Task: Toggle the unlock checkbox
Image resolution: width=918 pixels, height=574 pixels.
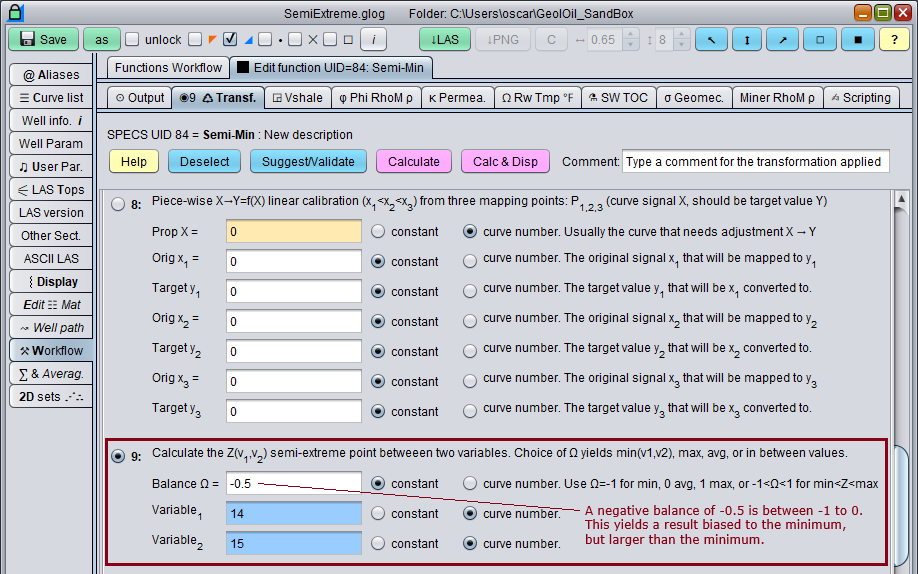Action: 132,39
